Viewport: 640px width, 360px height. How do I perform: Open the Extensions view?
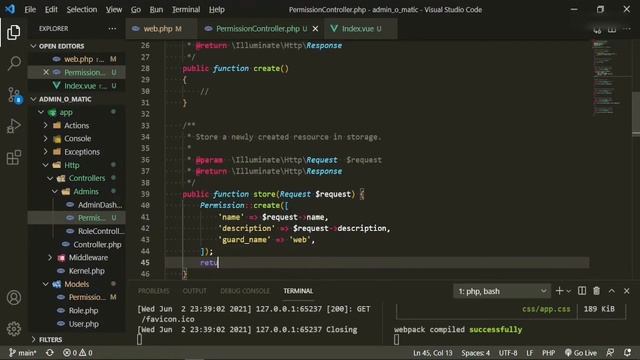13,157
